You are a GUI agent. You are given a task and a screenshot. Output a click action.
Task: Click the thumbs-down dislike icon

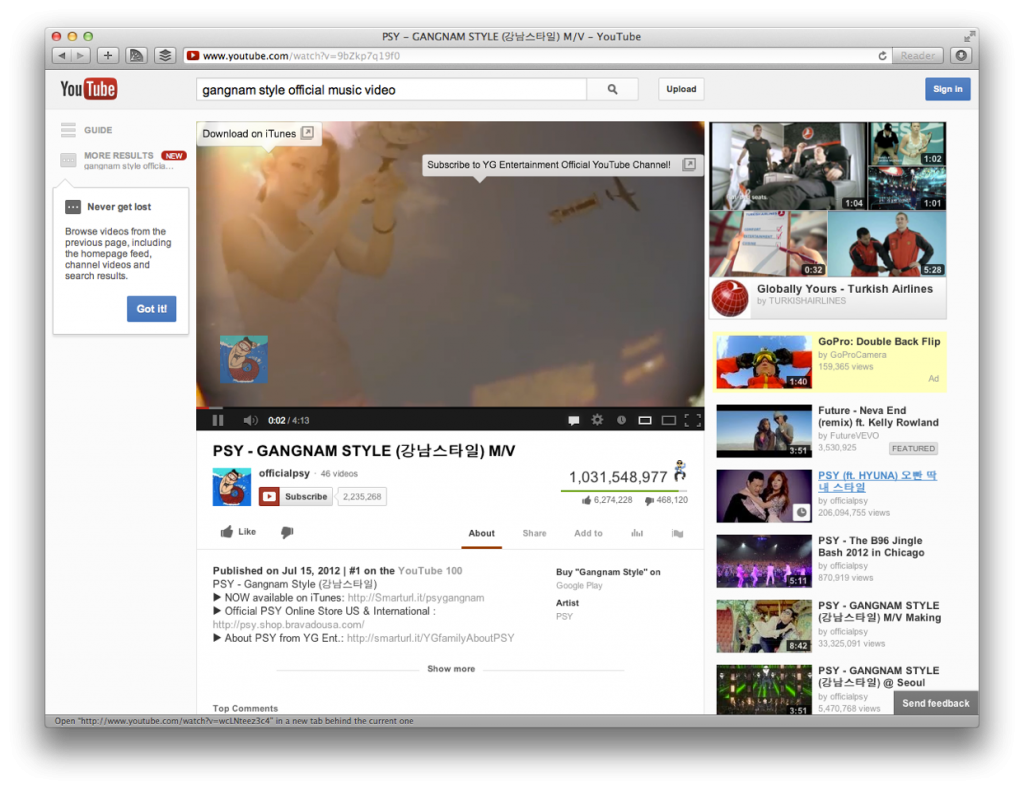(287, 532)
